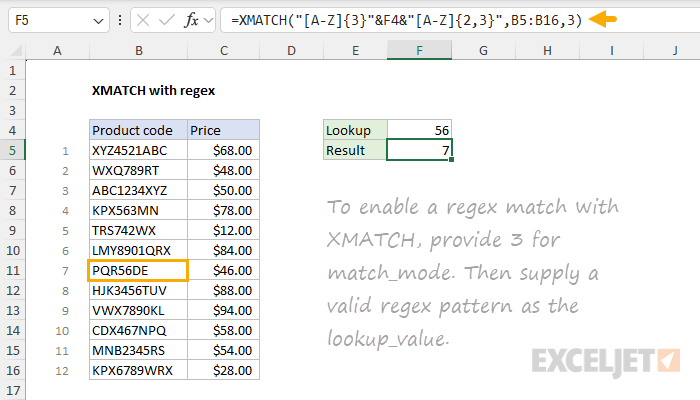This screenshot has width=700, height=400.
Task: Click the result cell showing 7
Action: [x=419, y=150]
